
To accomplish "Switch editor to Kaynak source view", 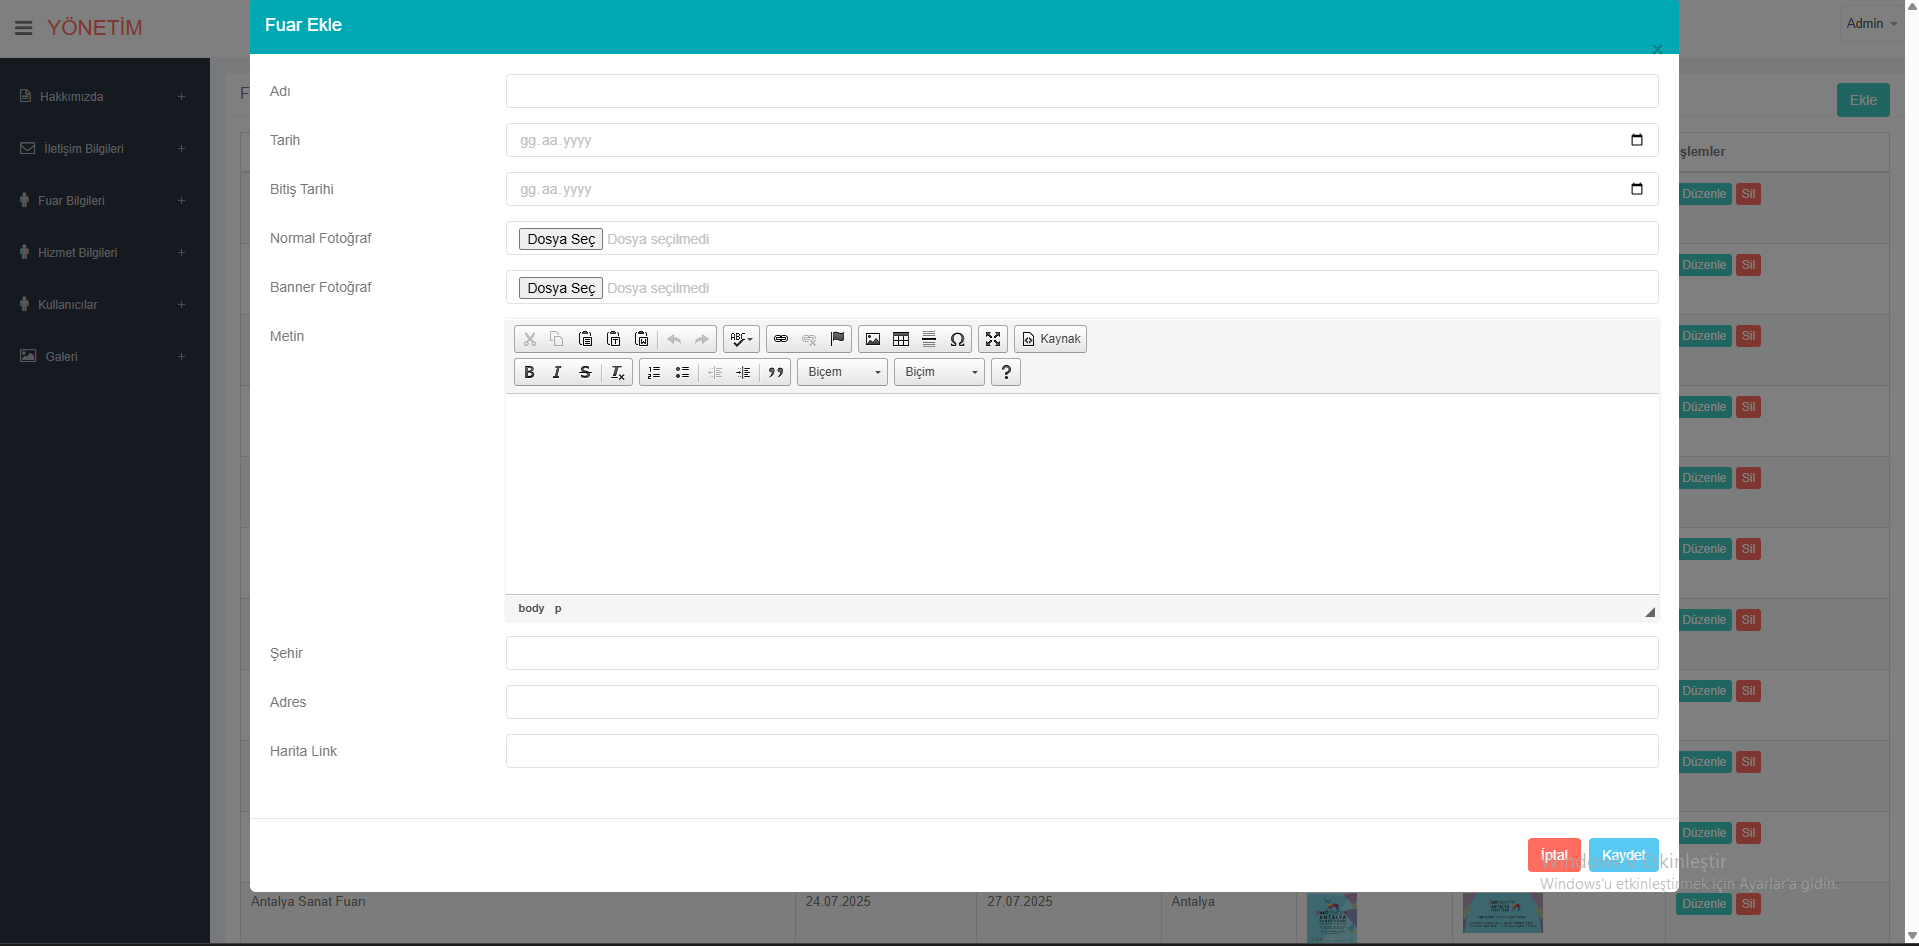I will [1050, 339].
